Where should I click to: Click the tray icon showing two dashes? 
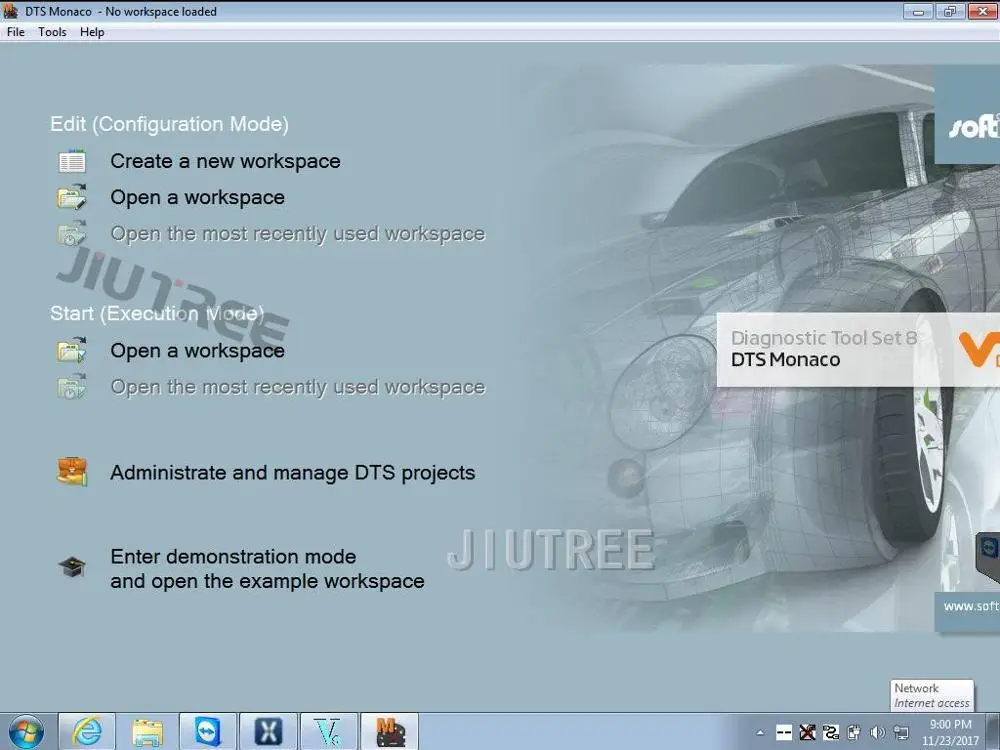[x=784, y=733]
